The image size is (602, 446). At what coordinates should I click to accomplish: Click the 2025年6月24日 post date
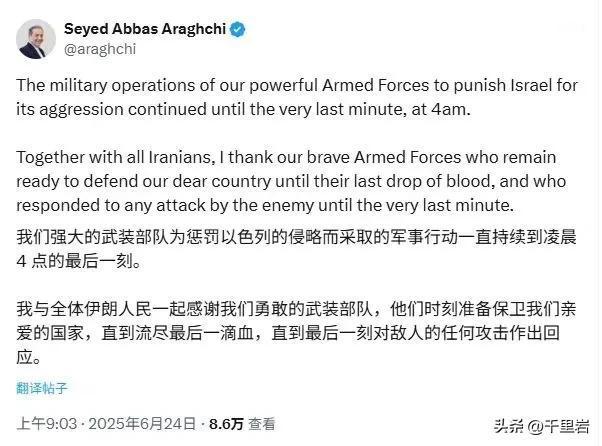(142, 424)
